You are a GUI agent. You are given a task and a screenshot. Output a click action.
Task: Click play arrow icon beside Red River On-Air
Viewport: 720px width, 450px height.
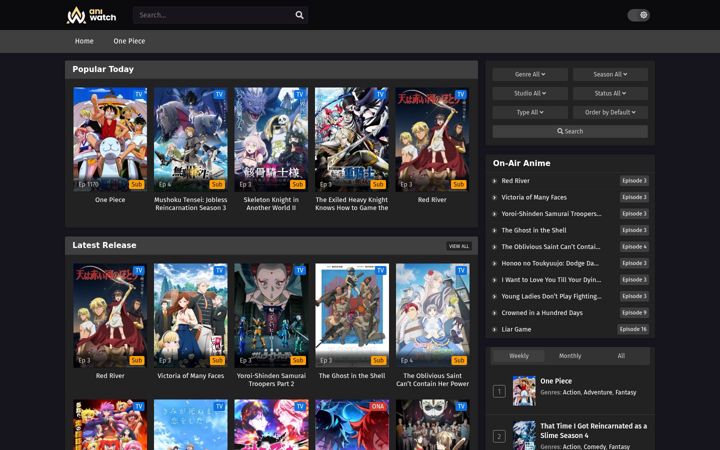(x=495, y=181)
